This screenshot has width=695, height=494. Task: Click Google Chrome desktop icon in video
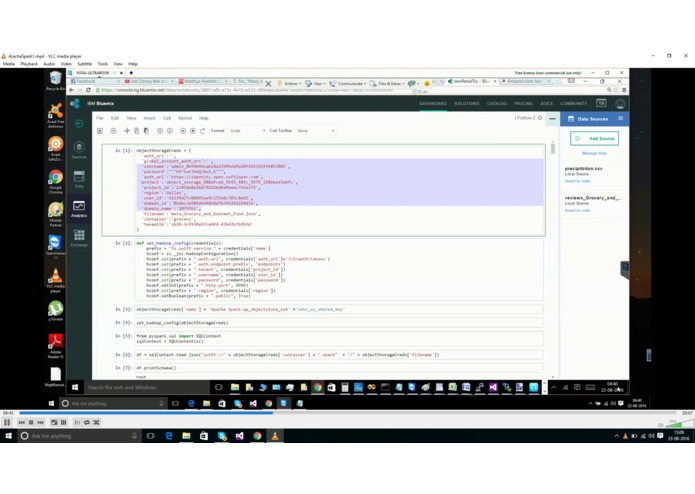[55, 181]
